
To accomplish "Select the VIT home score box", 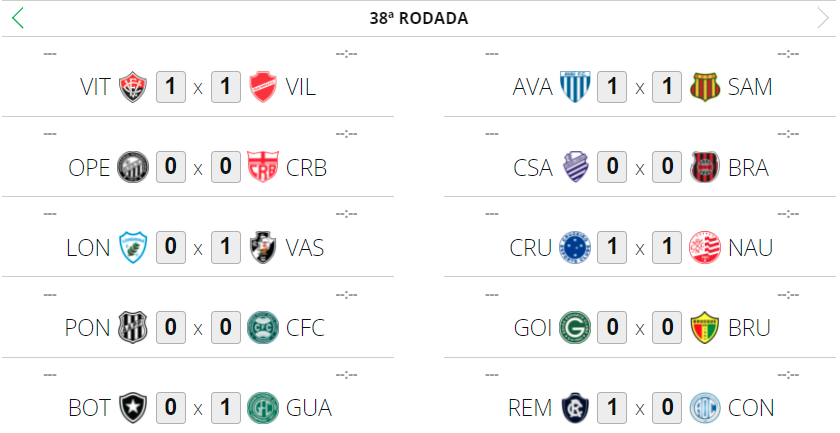I will pos(171,87).
